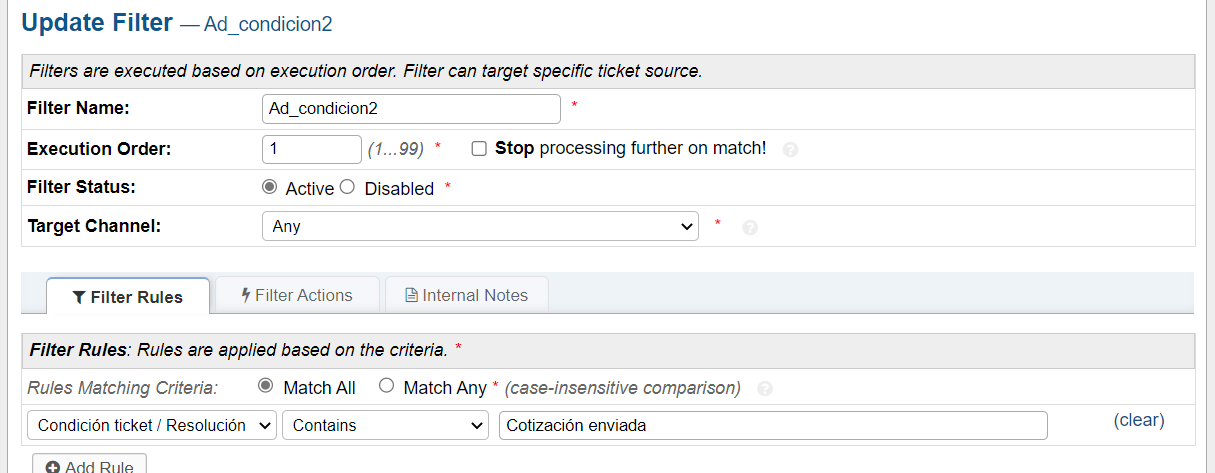1215x473 pixels.
Task: Open the Target Channel dropdown
Action: (x=480, y=226)
